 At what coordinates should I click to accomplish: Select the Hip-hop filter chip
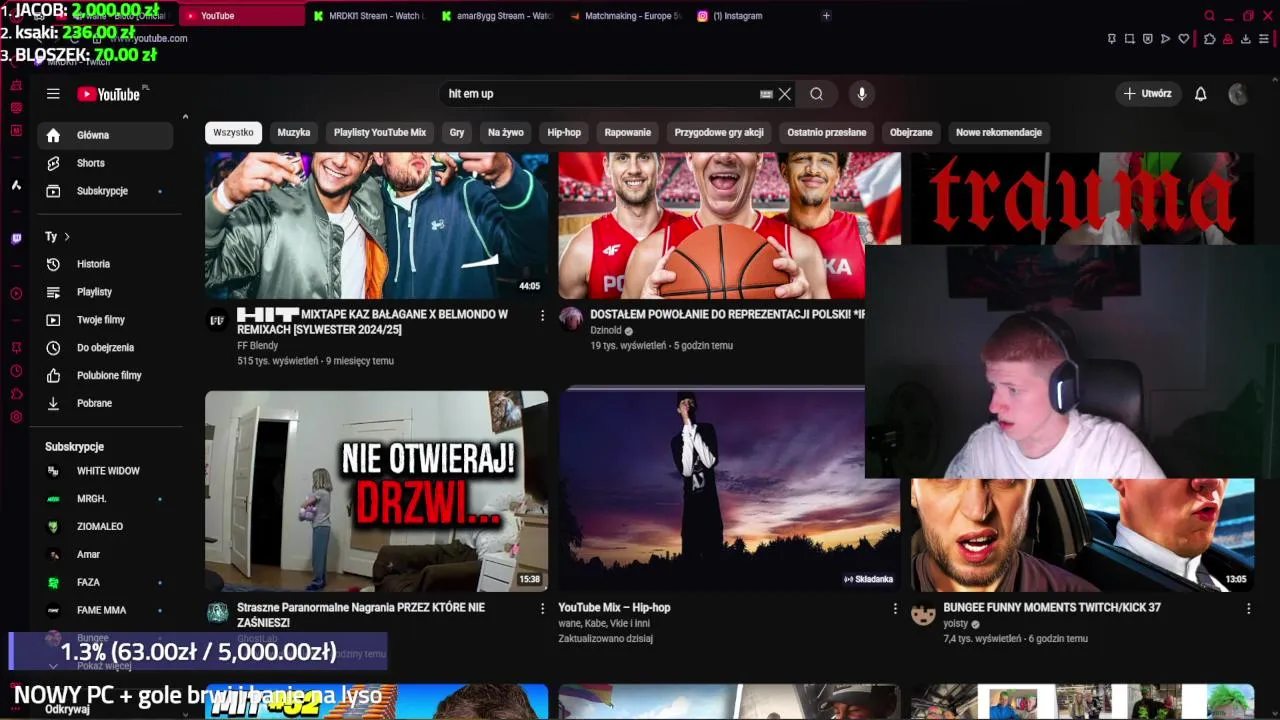point(564,132)
